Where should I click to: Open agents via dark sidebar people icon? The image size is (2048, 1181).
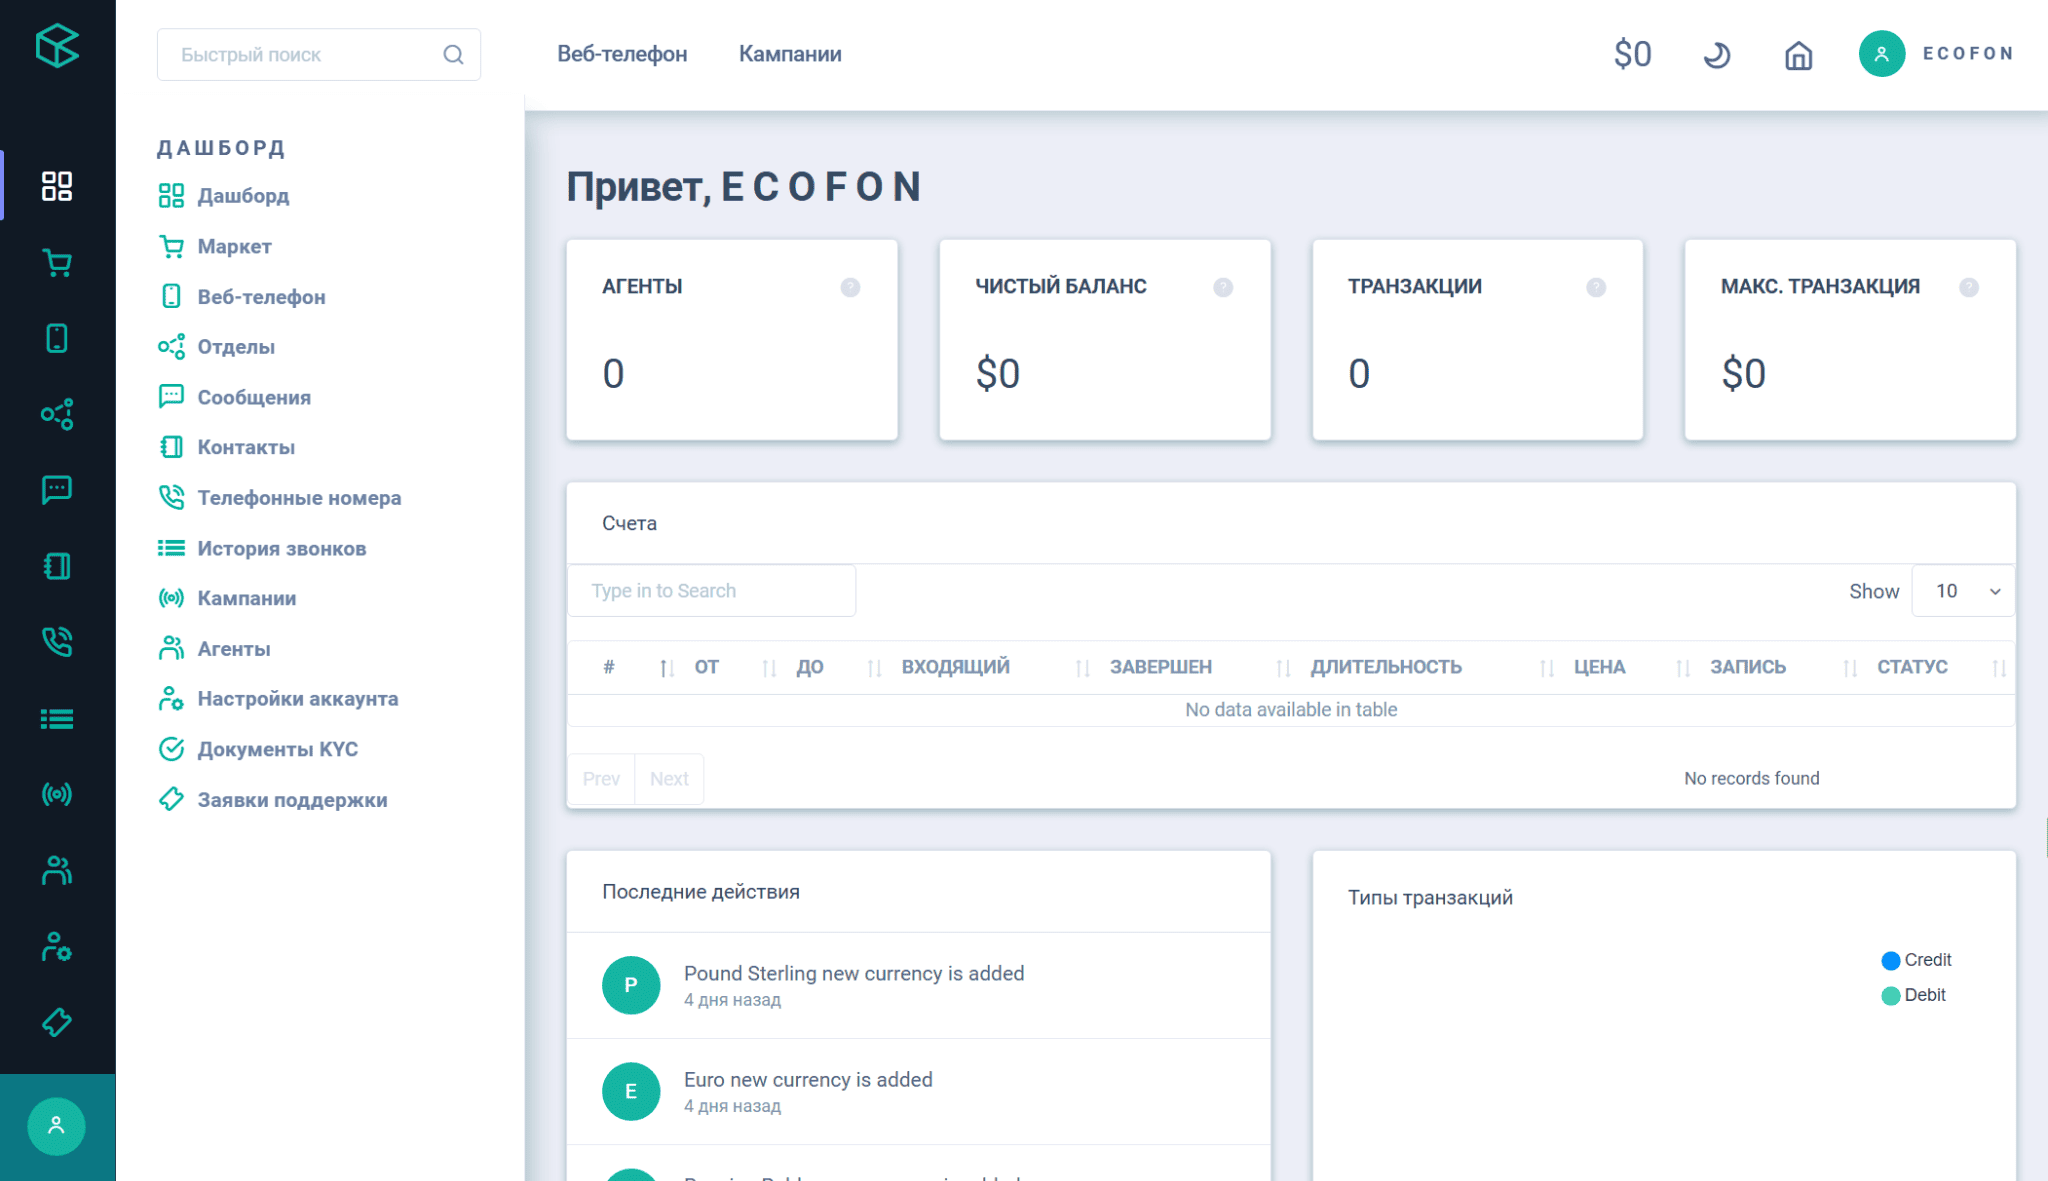57,870
